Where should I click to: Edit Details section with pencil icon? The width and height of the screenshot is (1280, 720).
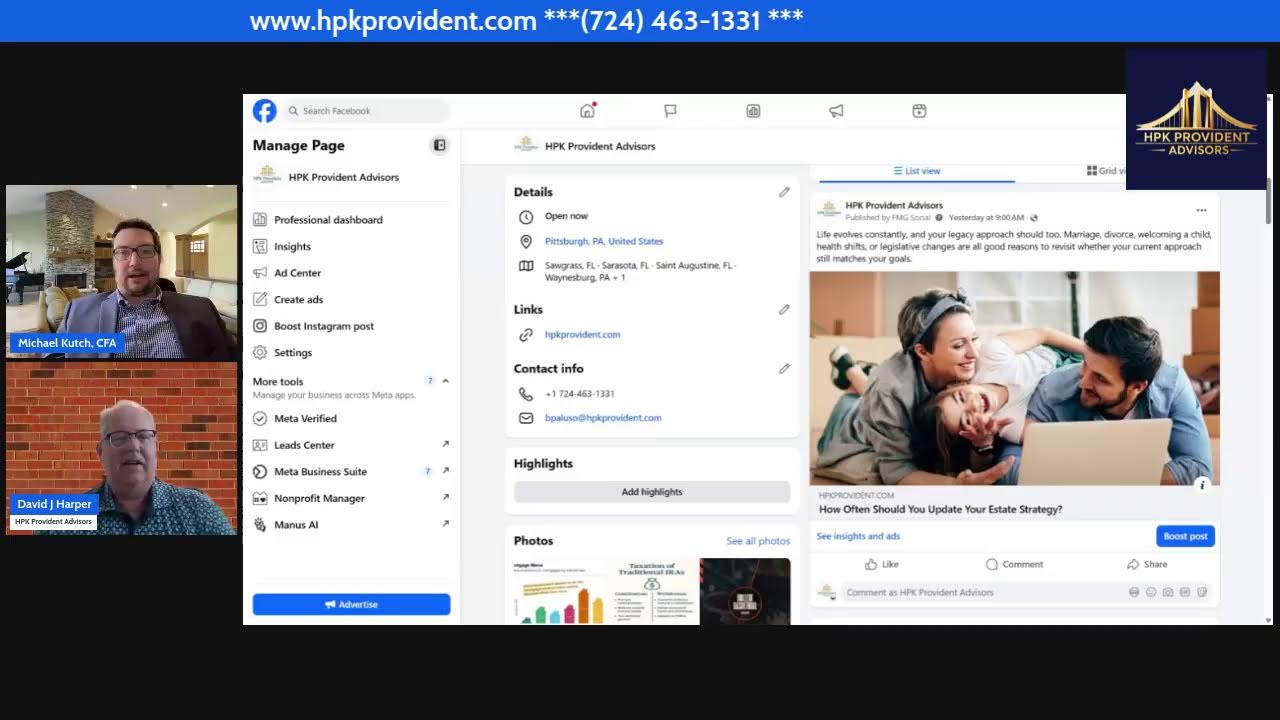pyautogui.click(x=784, y=192)
